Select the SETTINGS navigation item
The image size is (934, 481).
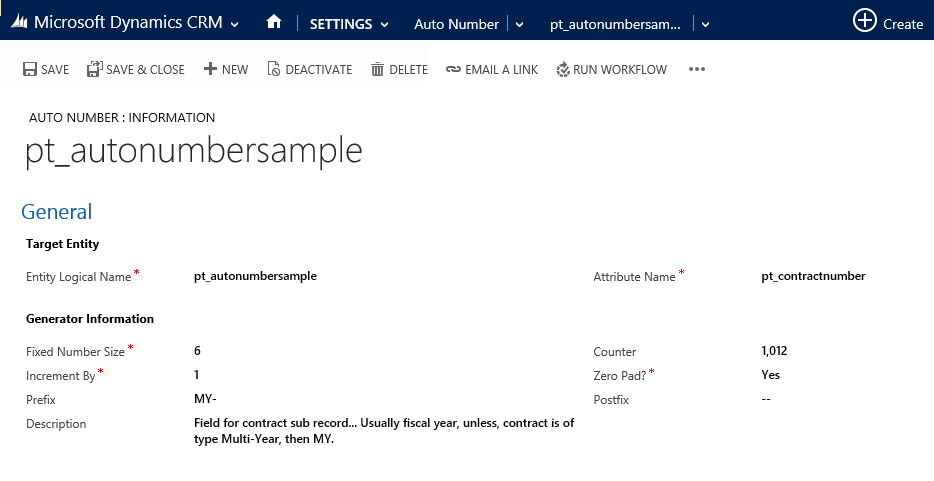[341, 24]
